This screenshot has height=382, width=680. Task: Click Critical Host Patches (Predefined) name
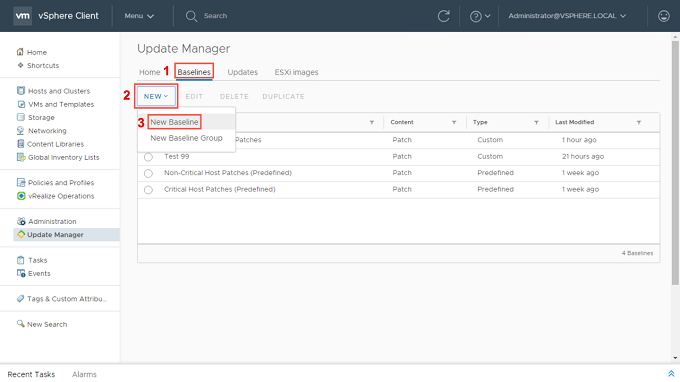[219, 189]
